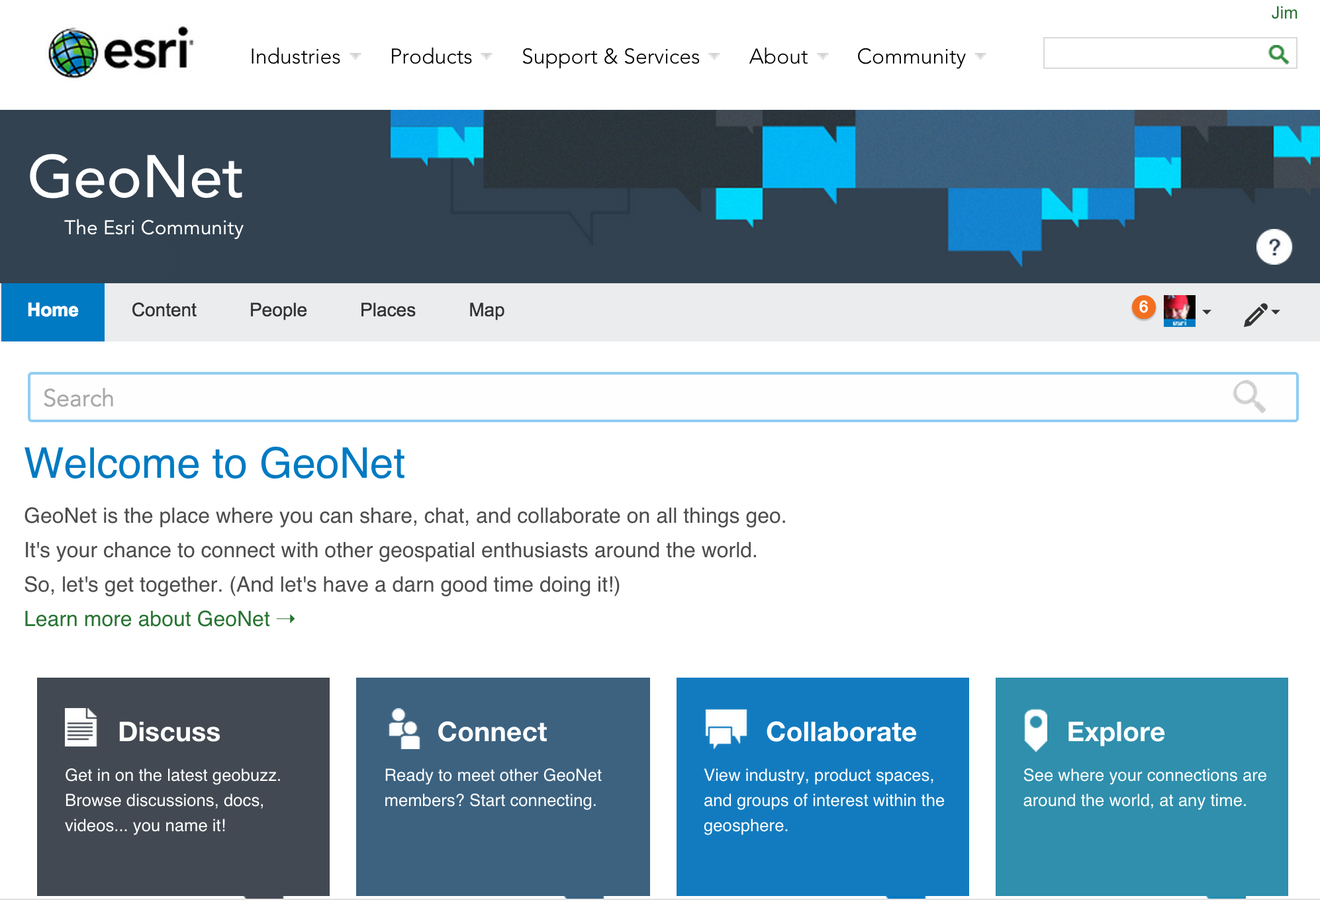The image size is (1320, 900).
Task: Click the user avatar picture
Action: click(x=1180, y=310)
